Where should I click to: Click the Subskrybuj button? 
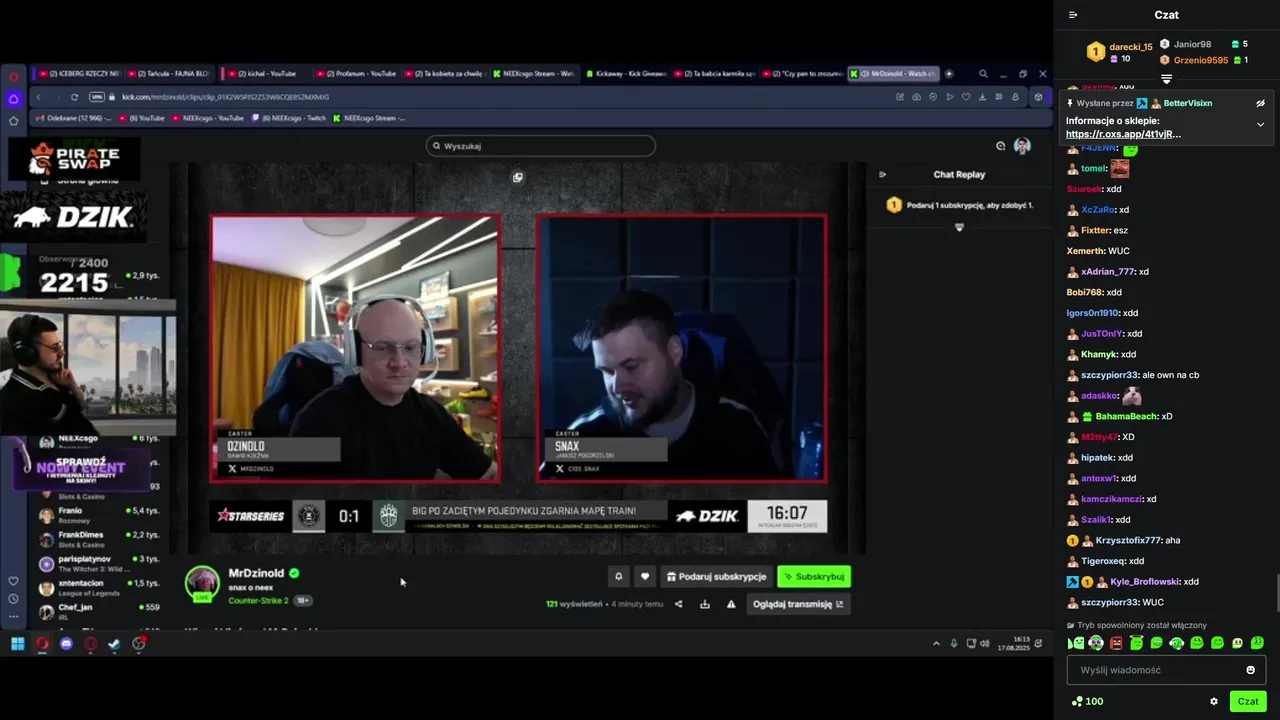click(814, 576)
